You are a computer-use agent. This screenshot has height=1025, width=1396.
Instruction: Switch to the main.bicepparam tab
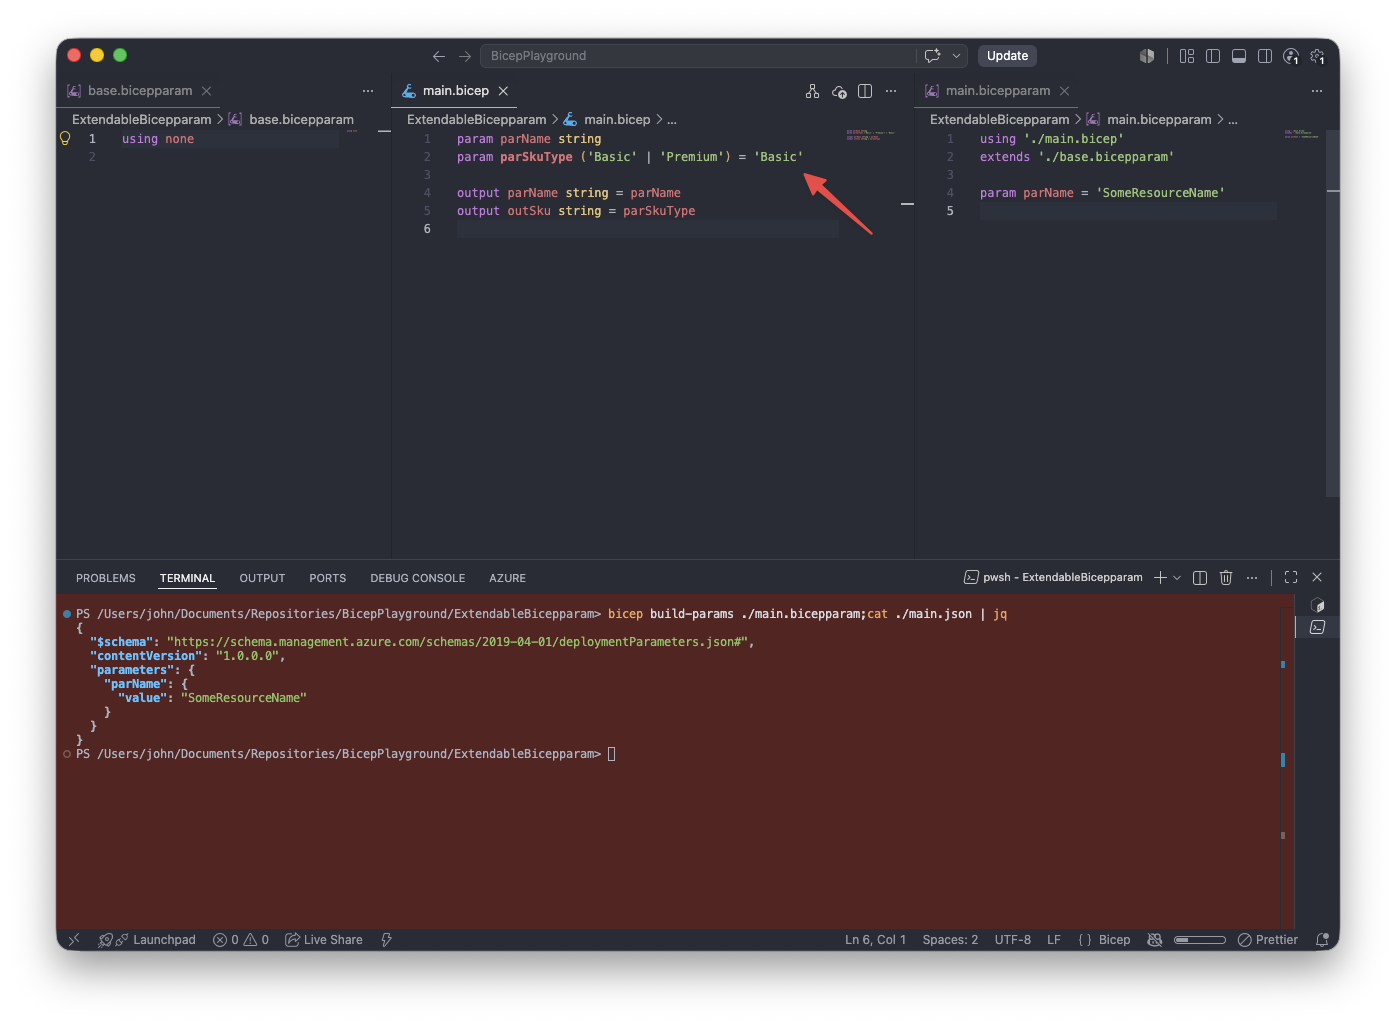click(998, 91)
